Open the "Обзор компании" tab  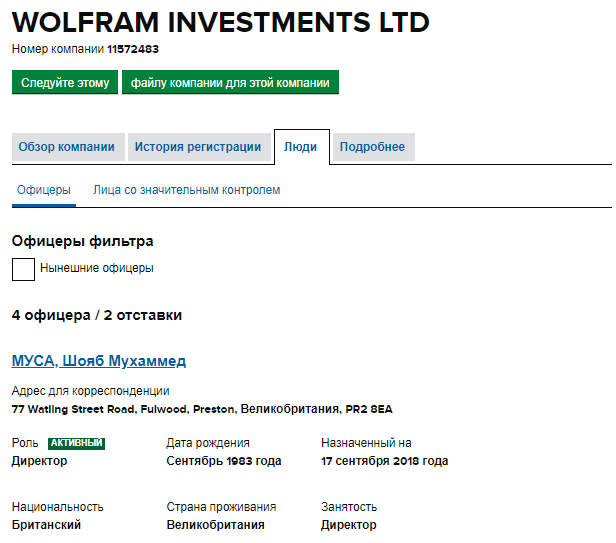69,147
